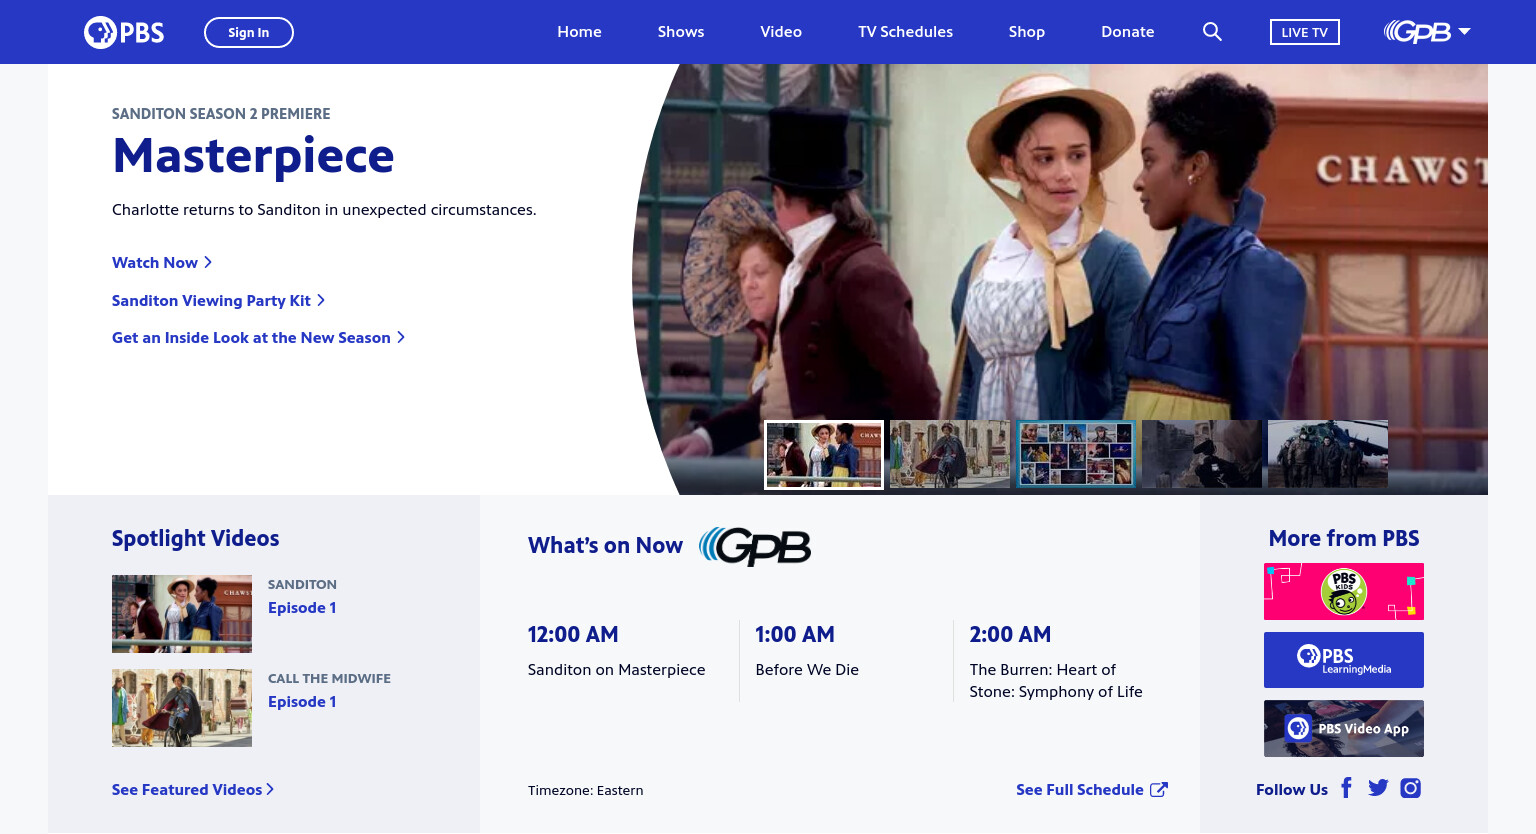Select the Sanditon carousel thumbnail
Screen dimensions: 1536x834
(824, 455)
